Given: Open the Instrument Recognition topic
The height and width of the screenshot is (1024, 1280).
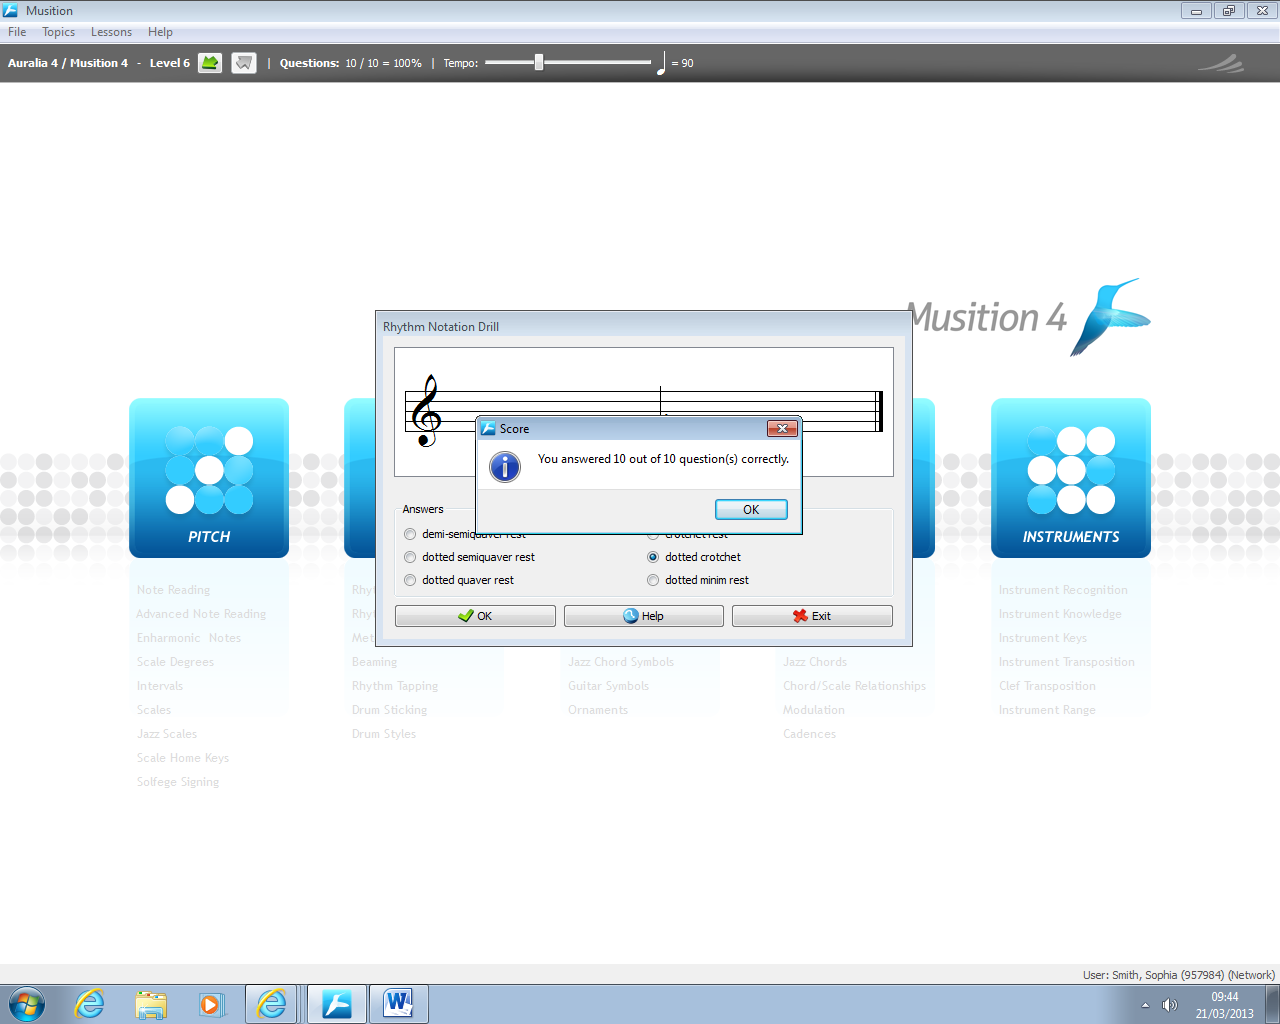Looking at the screenshot, I should [x=1063, y=590].
